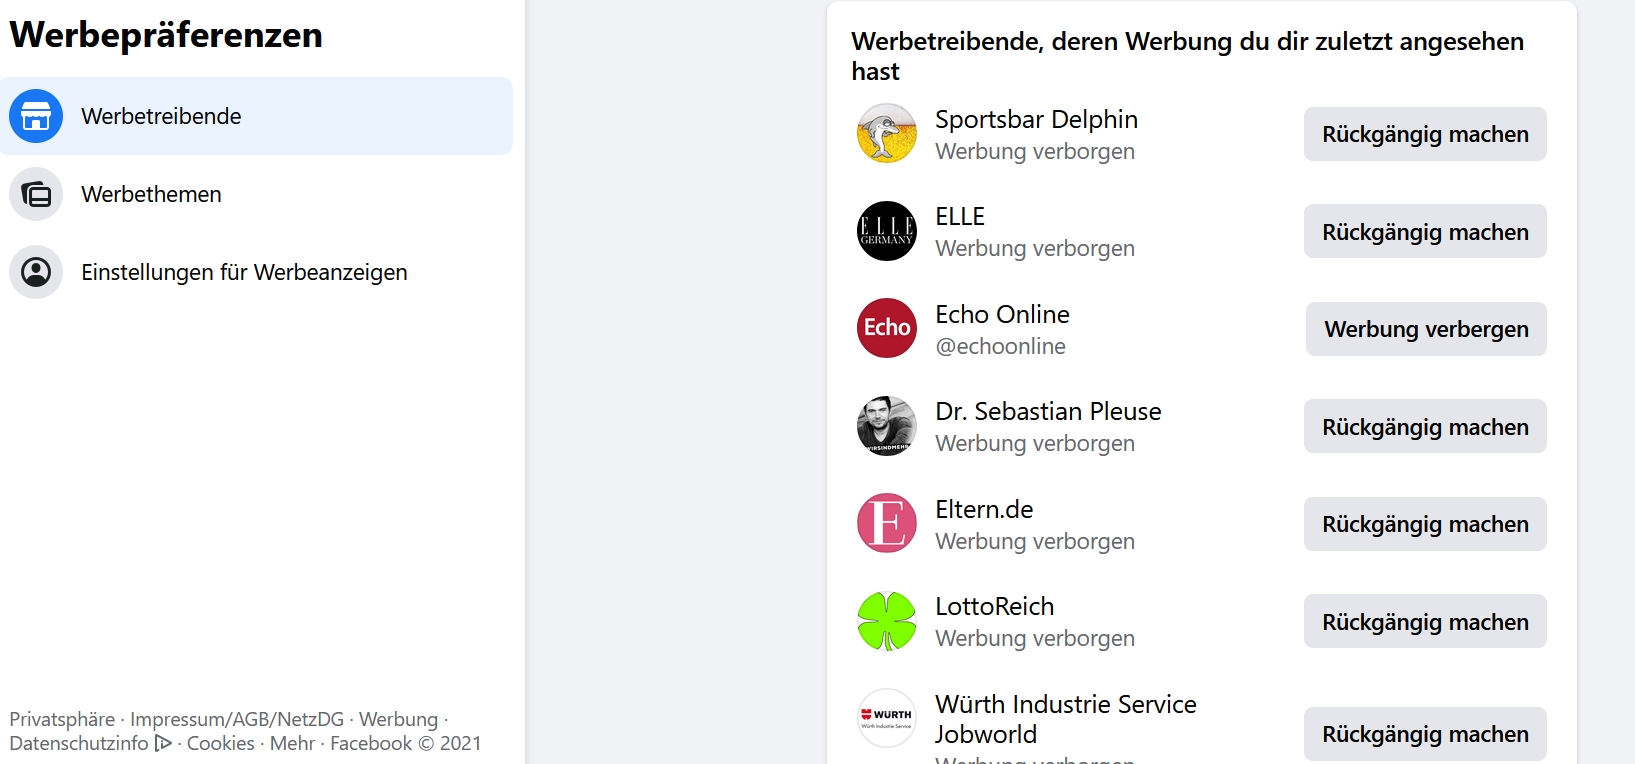Open Dr. Sebastian Pleuse profile picture
This screenshot has width=1635, height=764.
click(x=887, y=426)
